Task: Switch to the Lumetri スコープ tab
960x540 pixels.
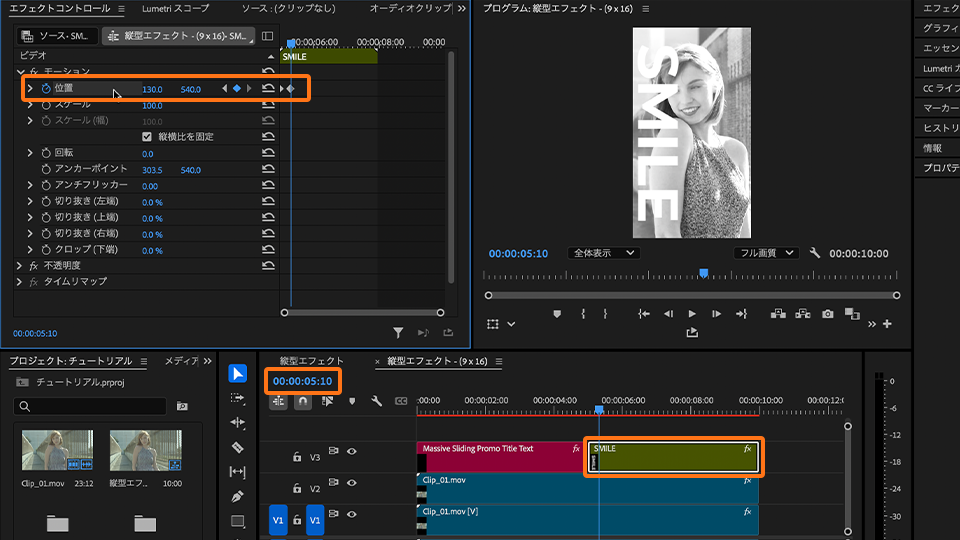Action: [175, 9]
